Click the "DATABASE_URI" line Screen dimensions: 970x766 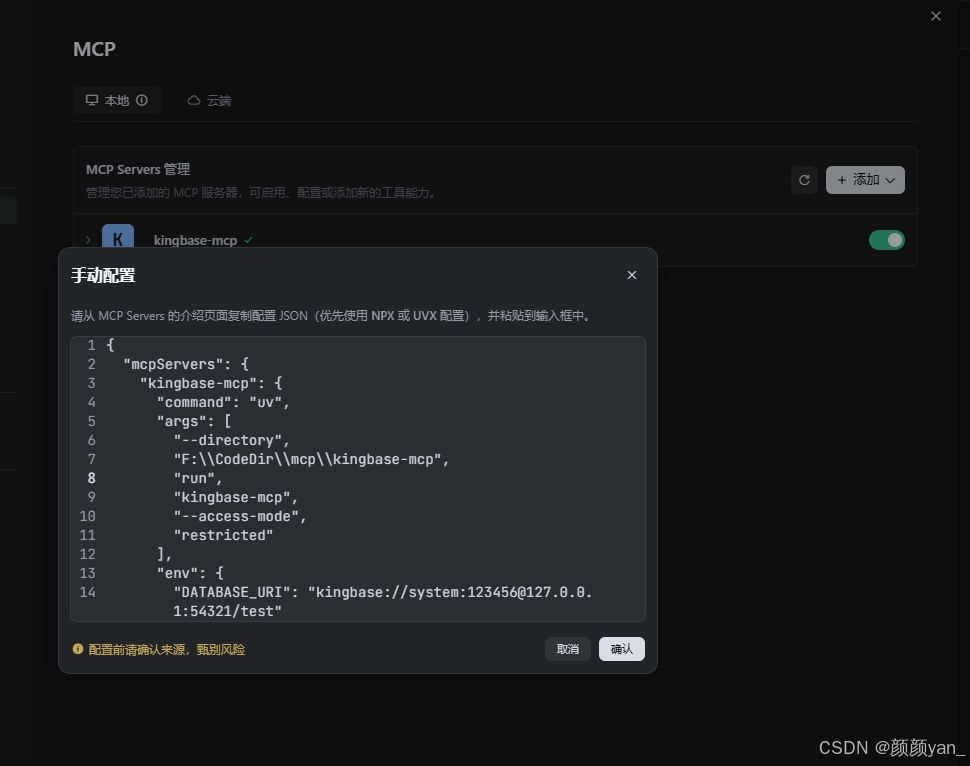(382, 601)
